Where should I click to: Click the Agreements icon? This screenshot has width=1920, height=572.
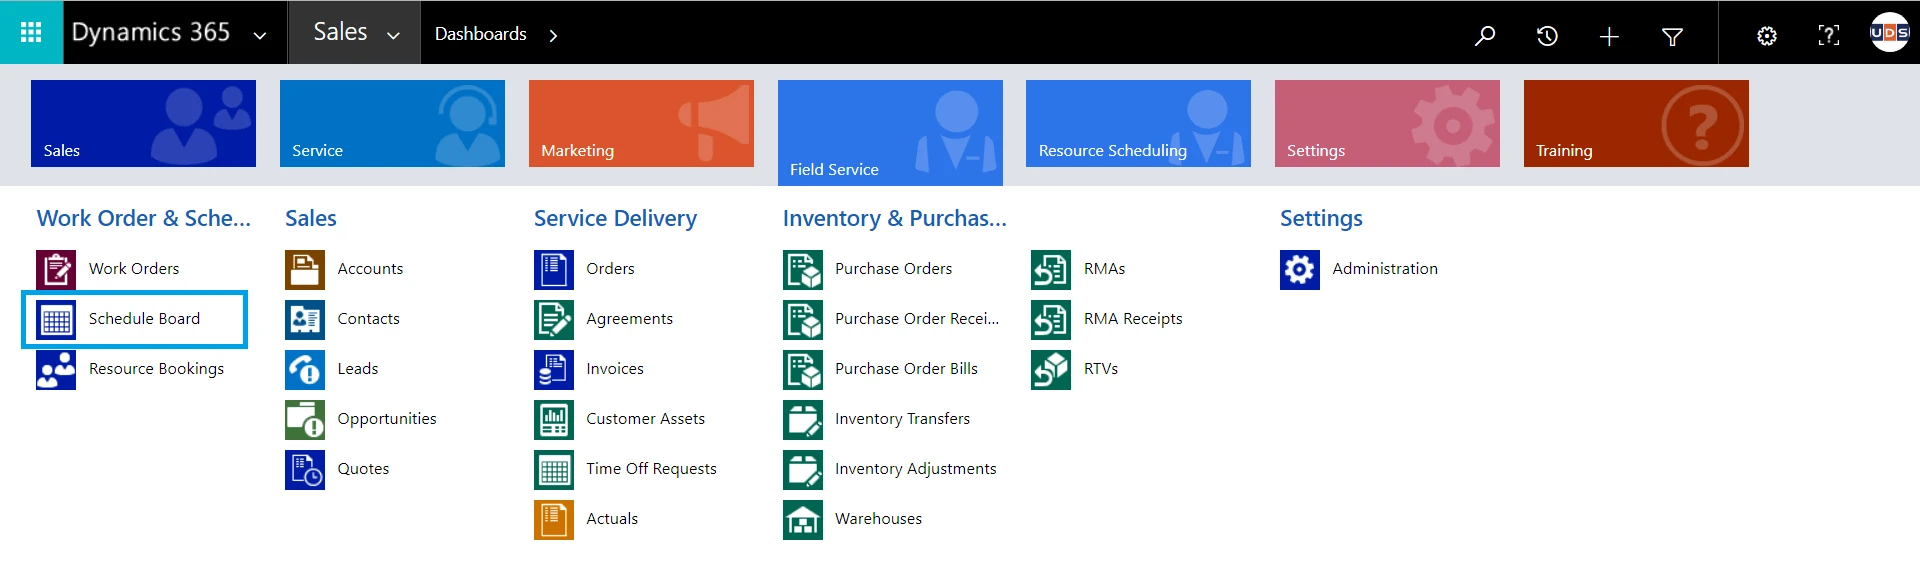pos(554,319)
